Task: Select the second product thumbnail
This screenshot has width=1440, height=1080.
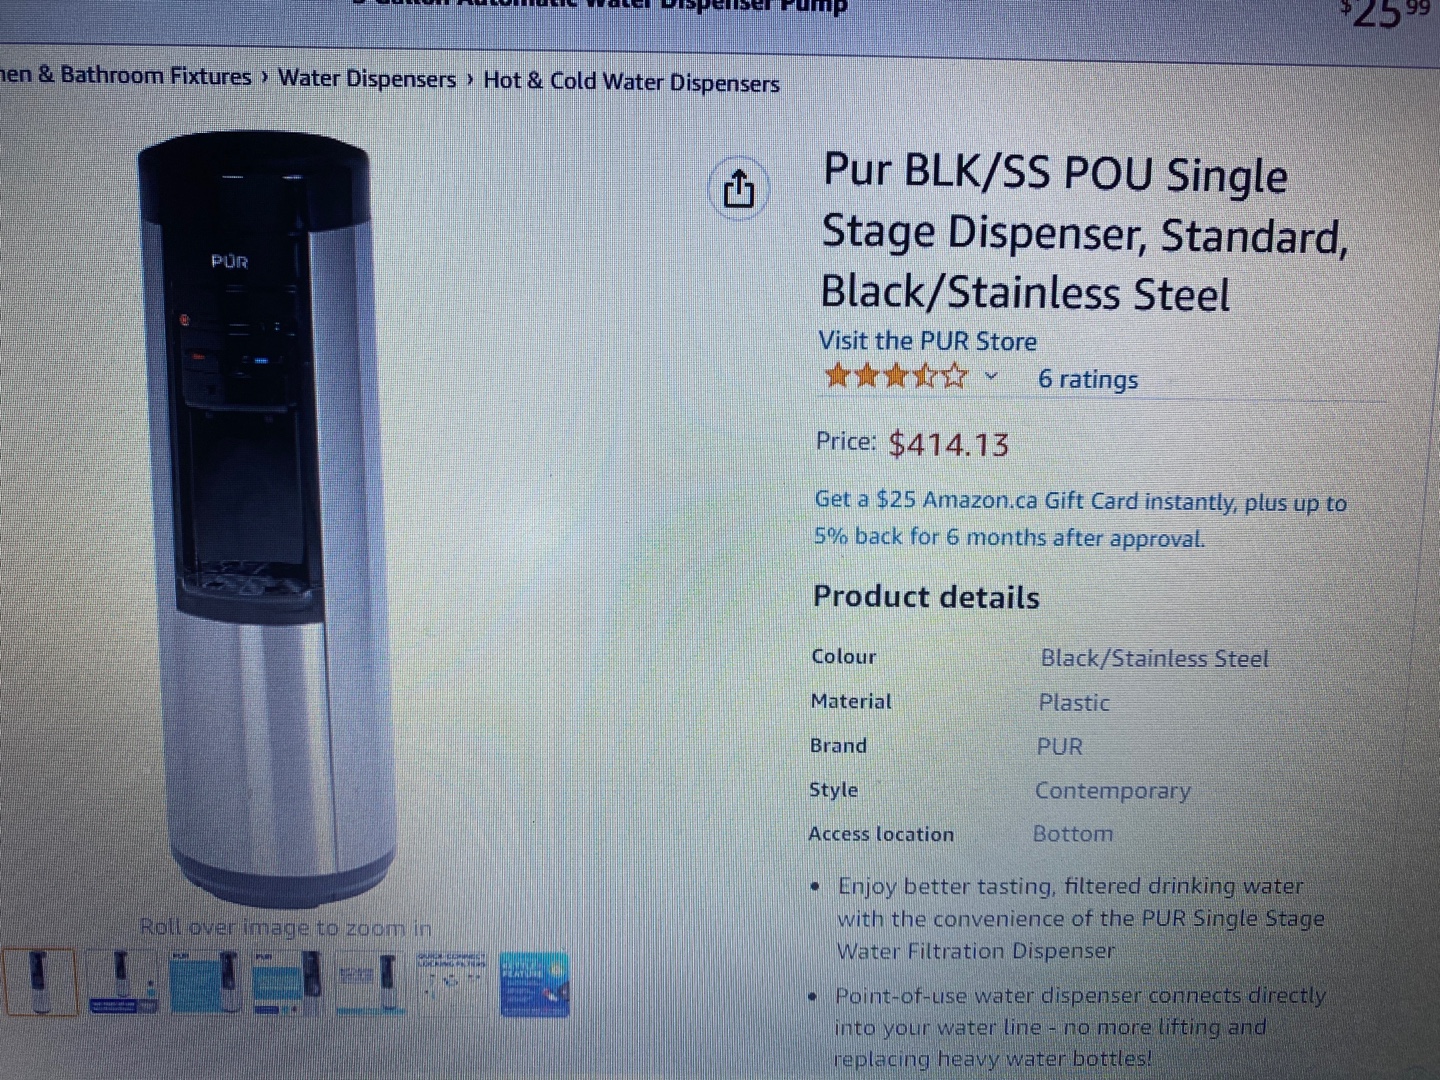Action: click(122, 982)
